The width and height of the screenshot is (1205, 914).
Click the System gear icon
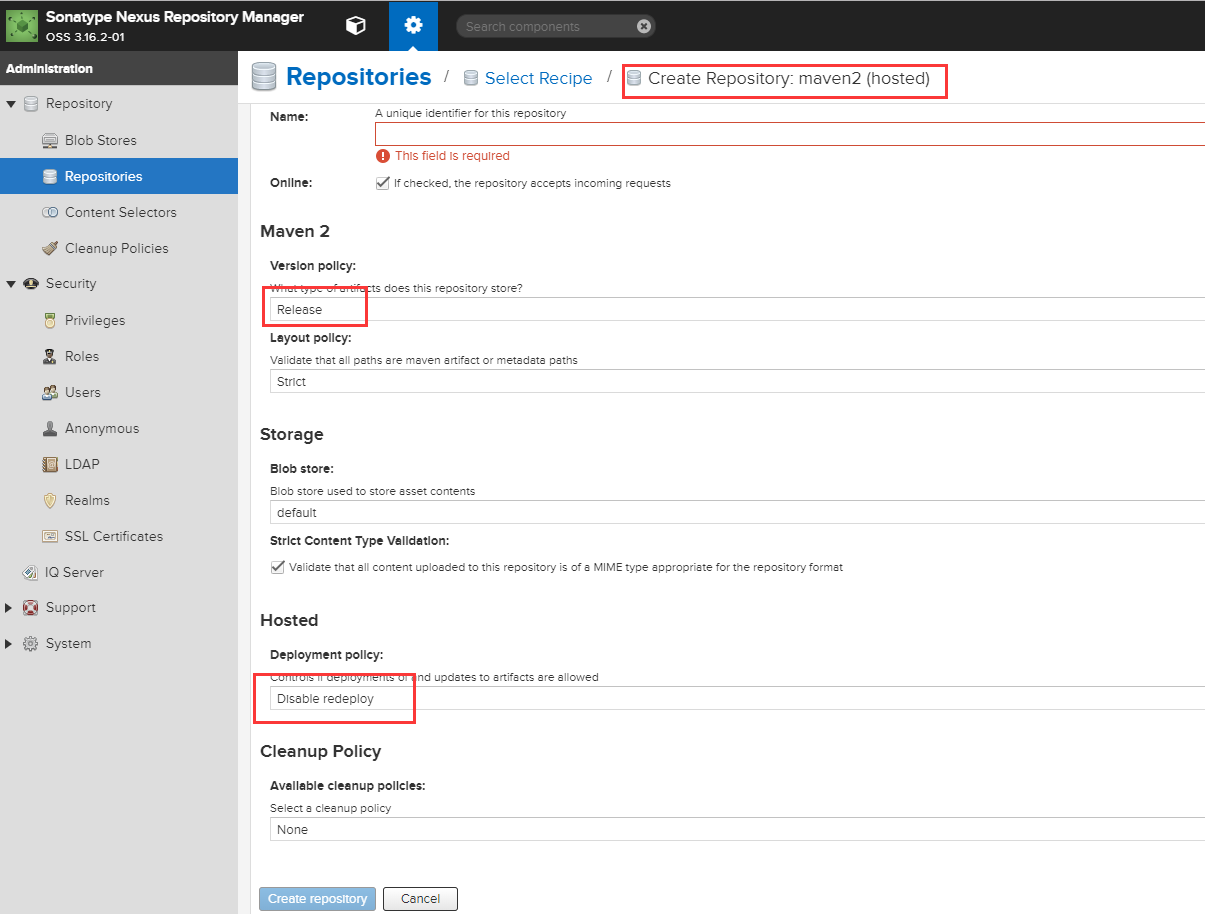[x=31, y=644]
